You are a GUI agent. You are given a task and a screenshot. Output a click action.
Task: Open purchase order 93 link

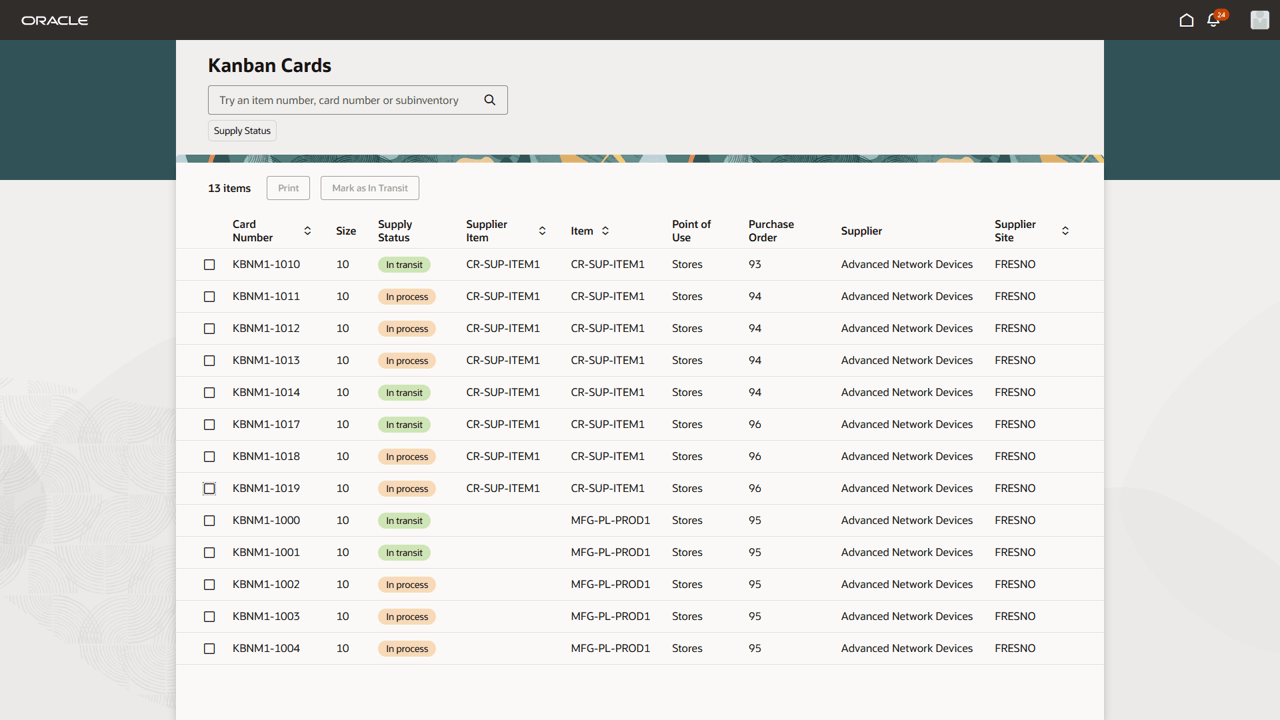754,264
